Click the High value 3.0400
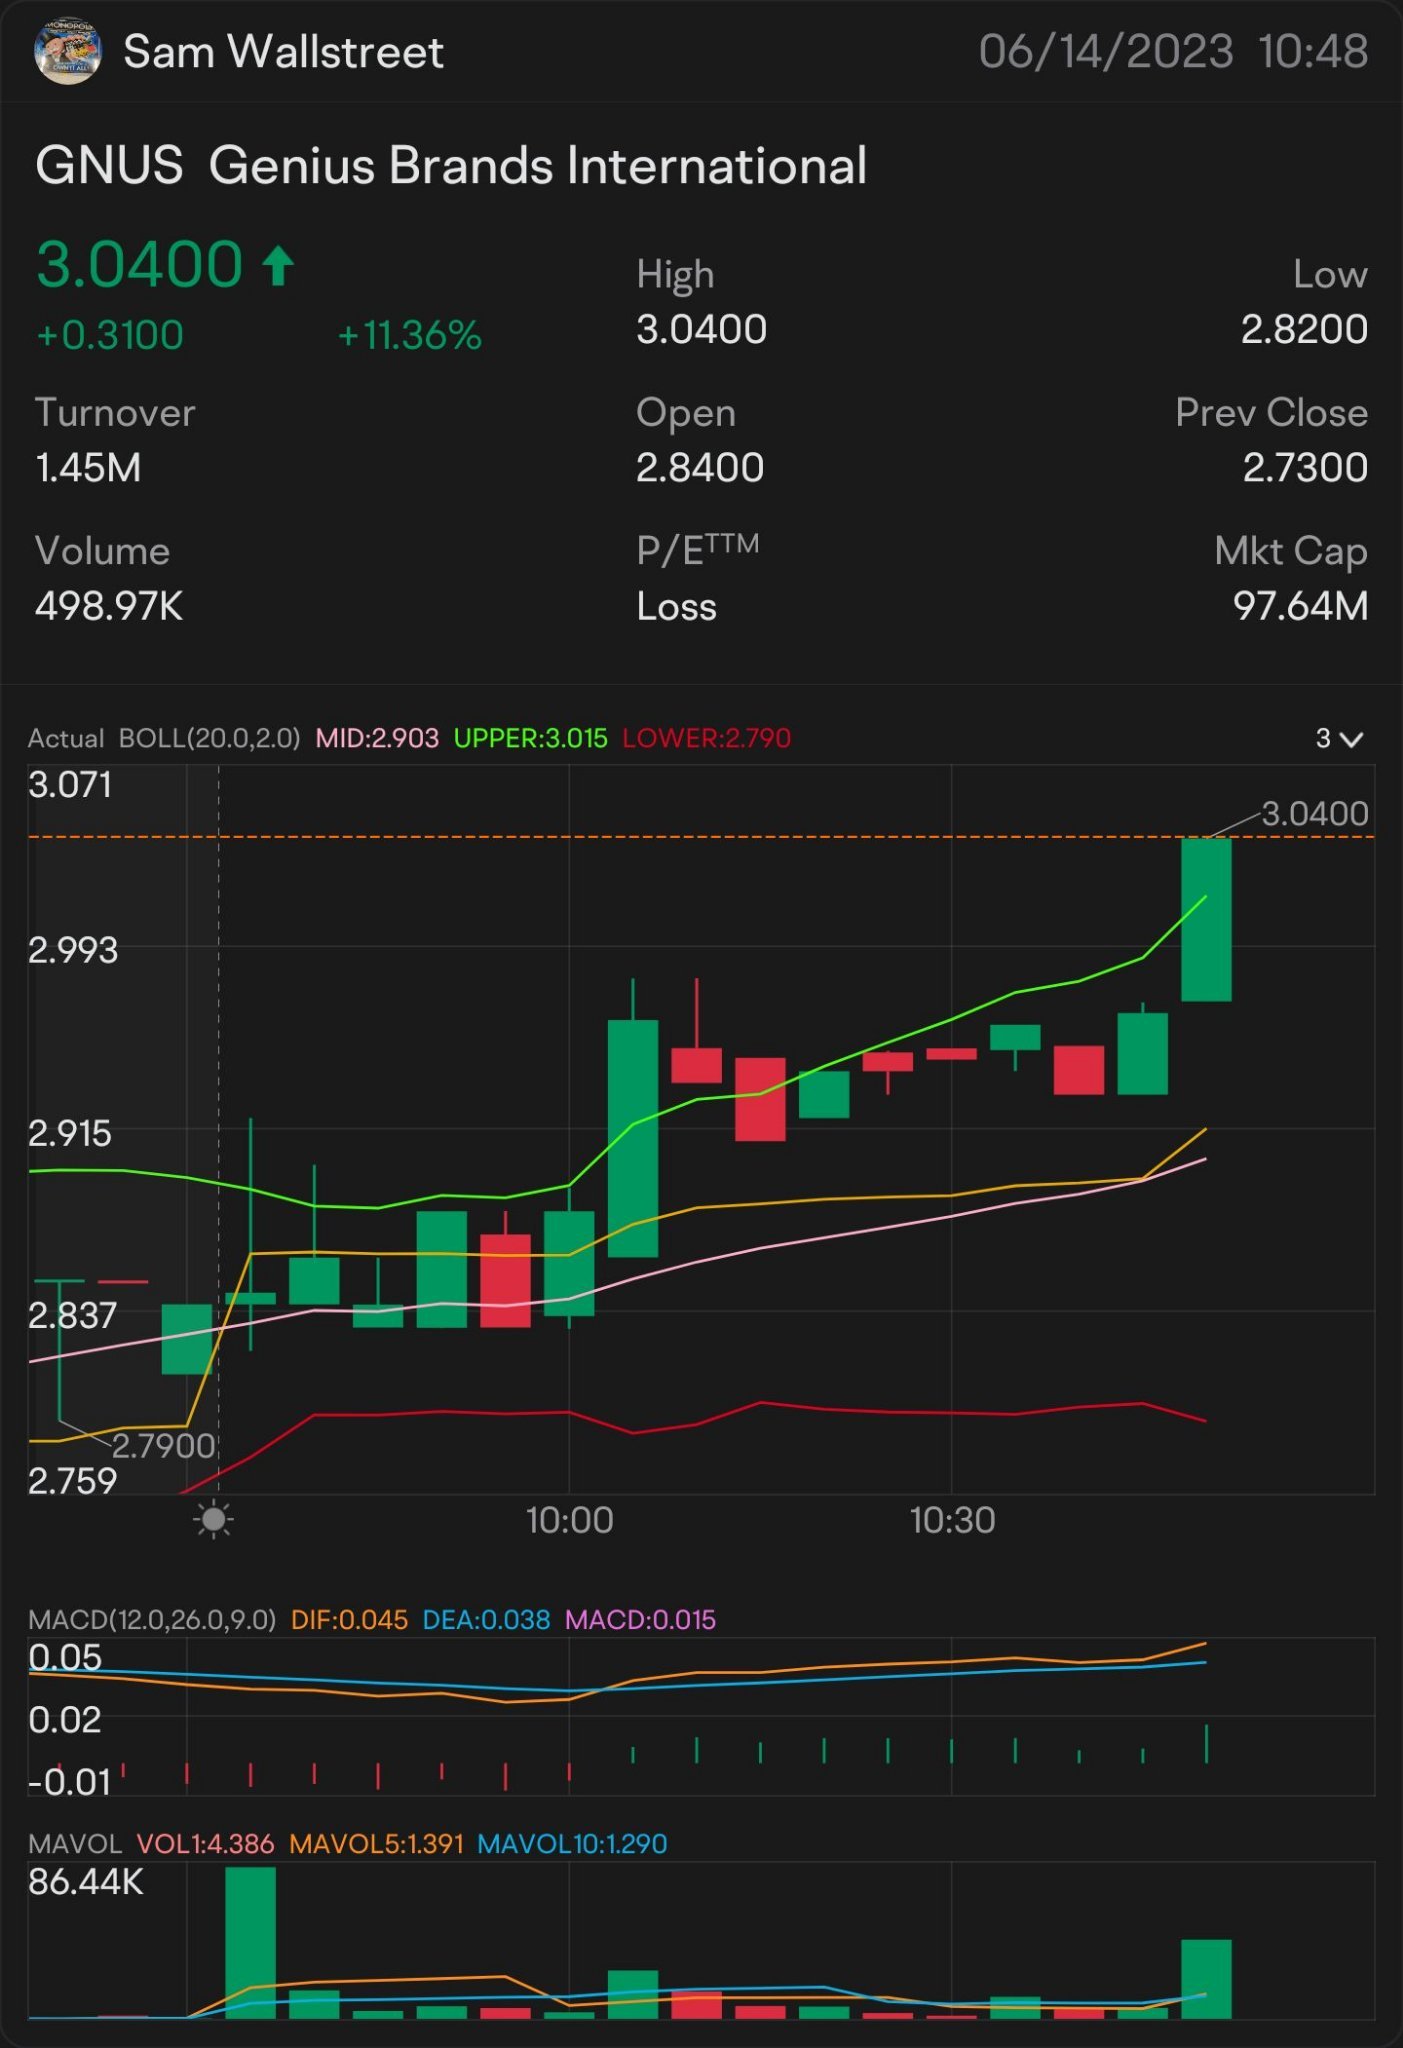Image resolution: width=1403 pixels, height=2048 pixels. 702,329
